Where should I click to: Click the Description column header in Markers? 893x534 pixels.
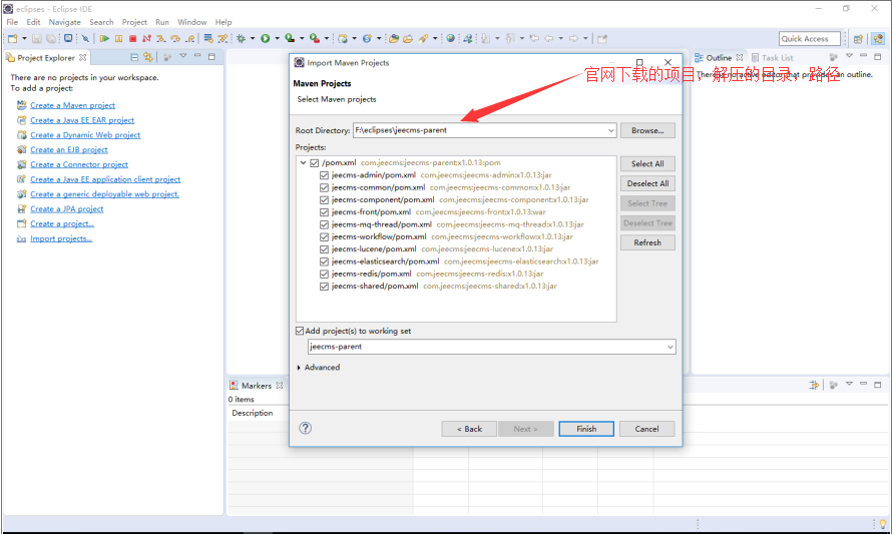[x=252, y=413]
